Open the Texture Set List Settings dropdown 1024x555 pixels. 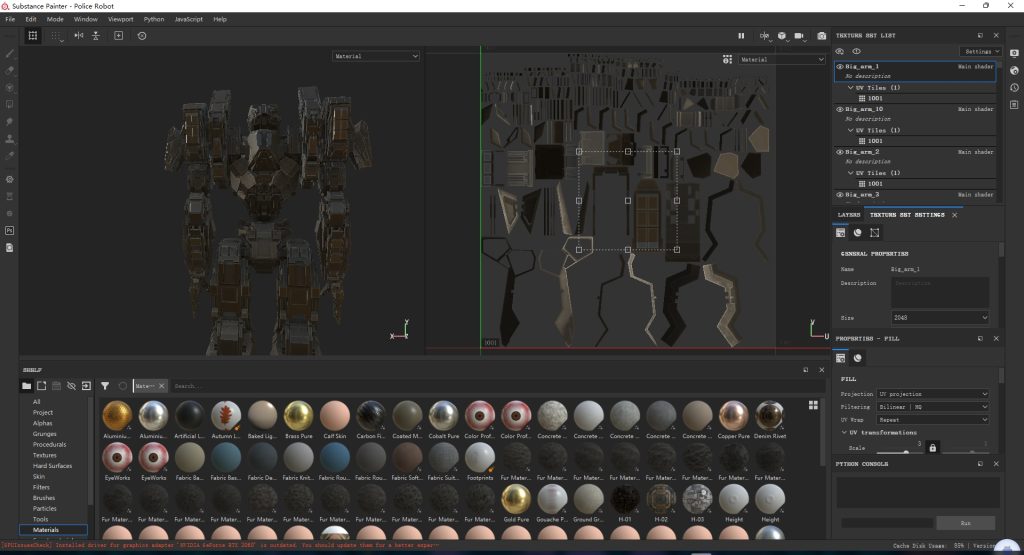pos(981,52)
